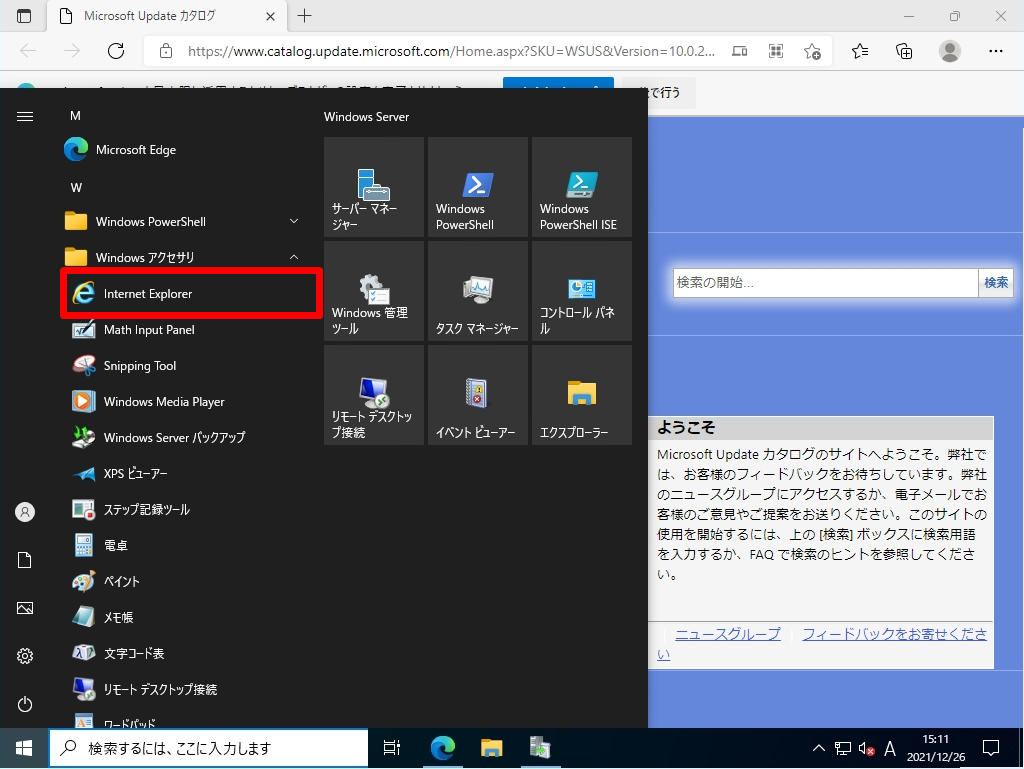Open the コントロール パネル tile

(x=582, y=290)
